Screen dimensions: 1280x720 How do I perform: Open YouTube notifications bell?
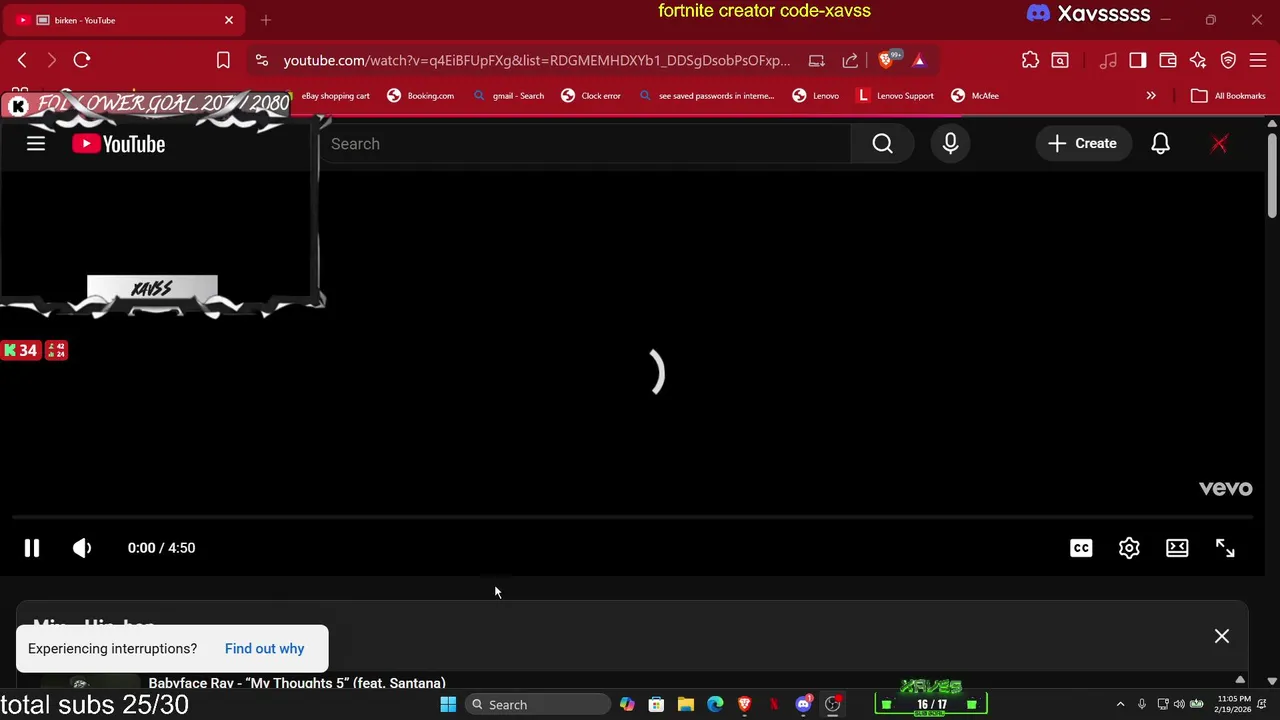click(1160, 144)
